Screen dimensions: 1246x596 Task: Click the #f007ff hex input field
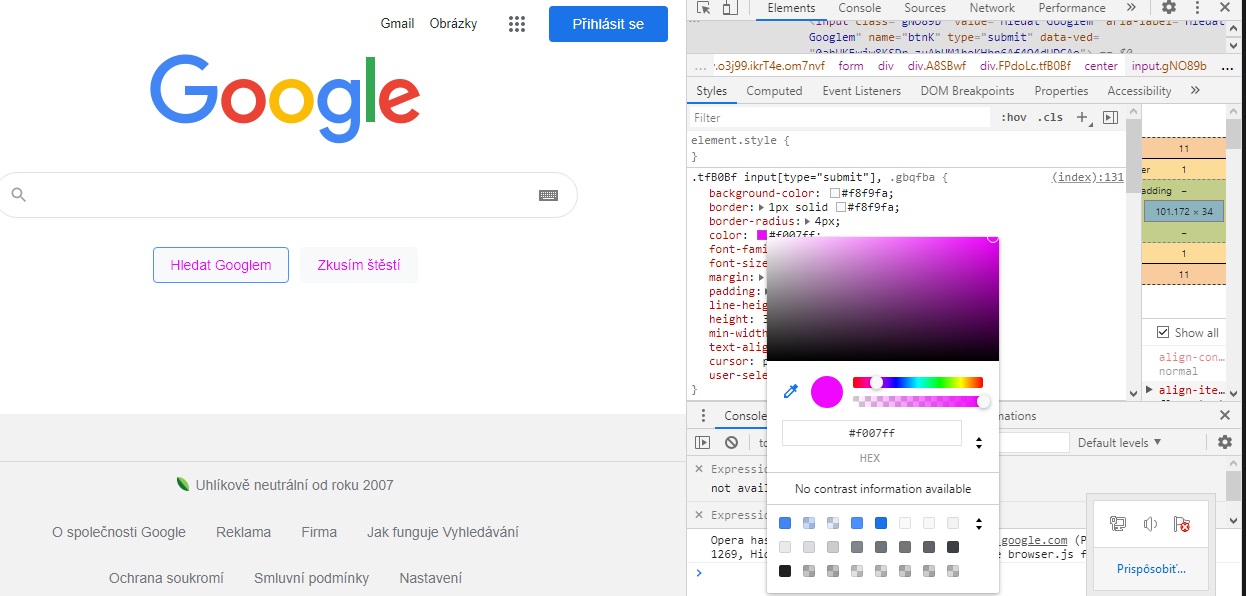pos(871,433)
